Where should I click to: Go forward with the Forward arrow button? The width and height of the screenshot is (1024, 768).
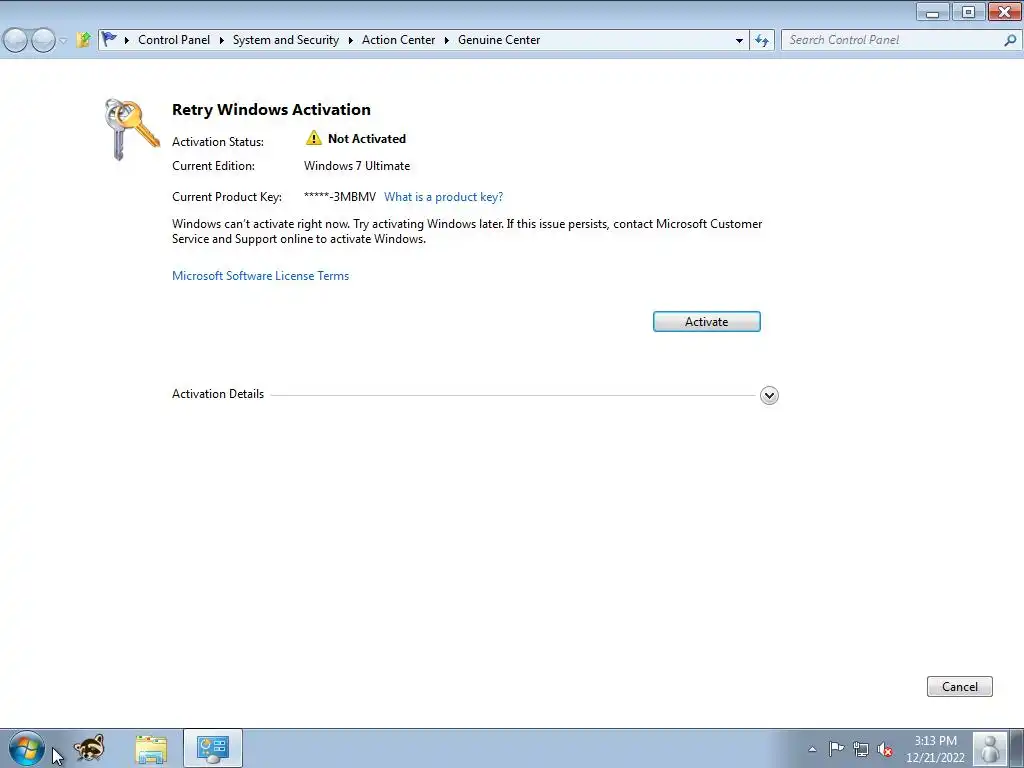pyautogui.click(x=43, y=40)
